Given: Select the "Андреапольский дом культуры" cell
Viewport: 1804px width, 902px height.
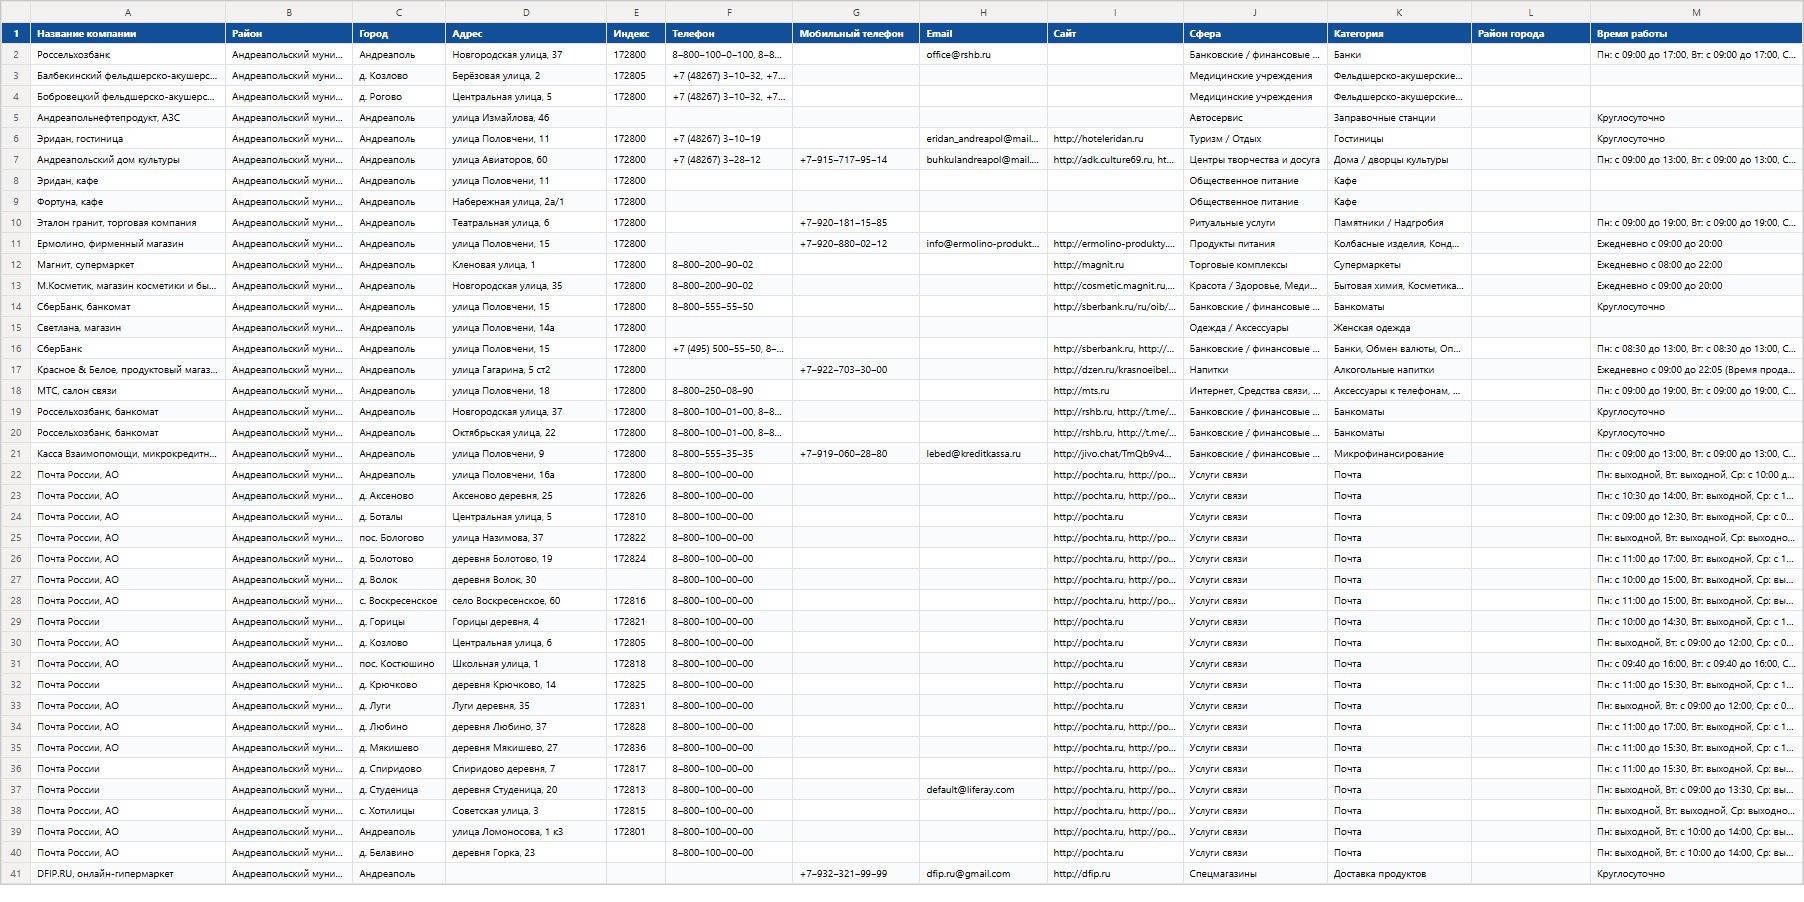Looking at the screenshot, I should (128, 159).
